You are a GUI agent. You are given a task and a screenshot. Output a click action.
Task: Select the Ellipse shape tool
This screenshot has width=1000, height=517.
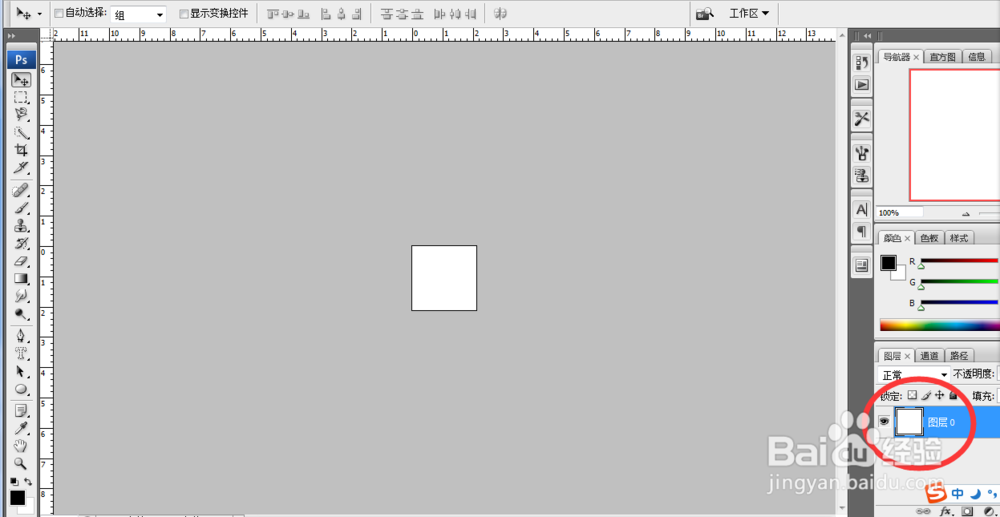[21, 388]
